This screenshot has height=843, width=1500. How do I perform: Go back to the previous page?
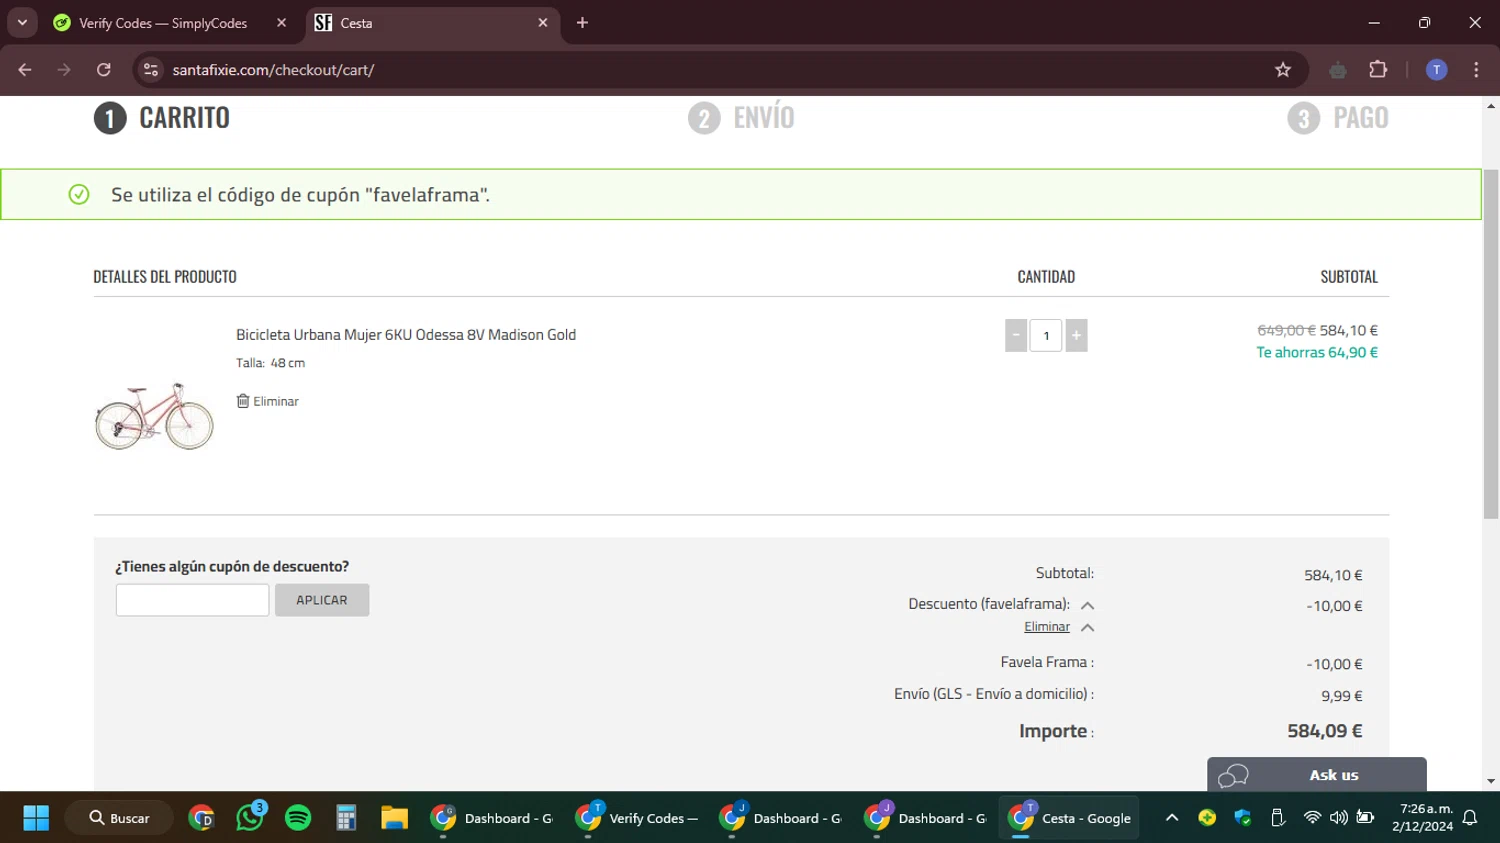[25, 70]
